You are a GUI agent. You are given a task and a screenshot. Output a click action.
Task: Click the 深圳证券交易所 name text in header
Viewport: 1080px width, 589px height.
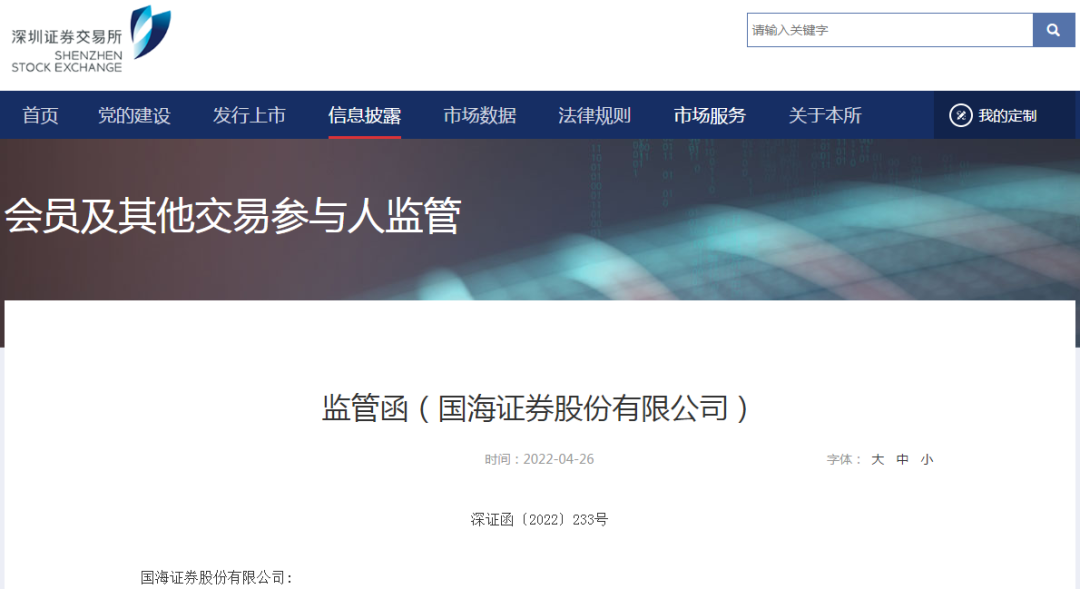[x=66, y=37]
